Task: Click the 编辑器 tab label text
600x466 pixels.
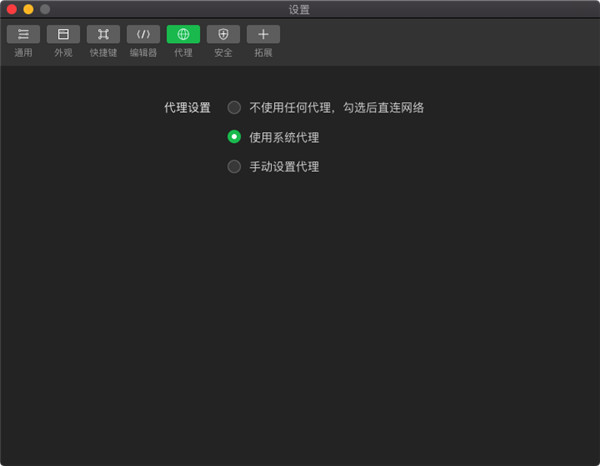Action: point(143,52)
